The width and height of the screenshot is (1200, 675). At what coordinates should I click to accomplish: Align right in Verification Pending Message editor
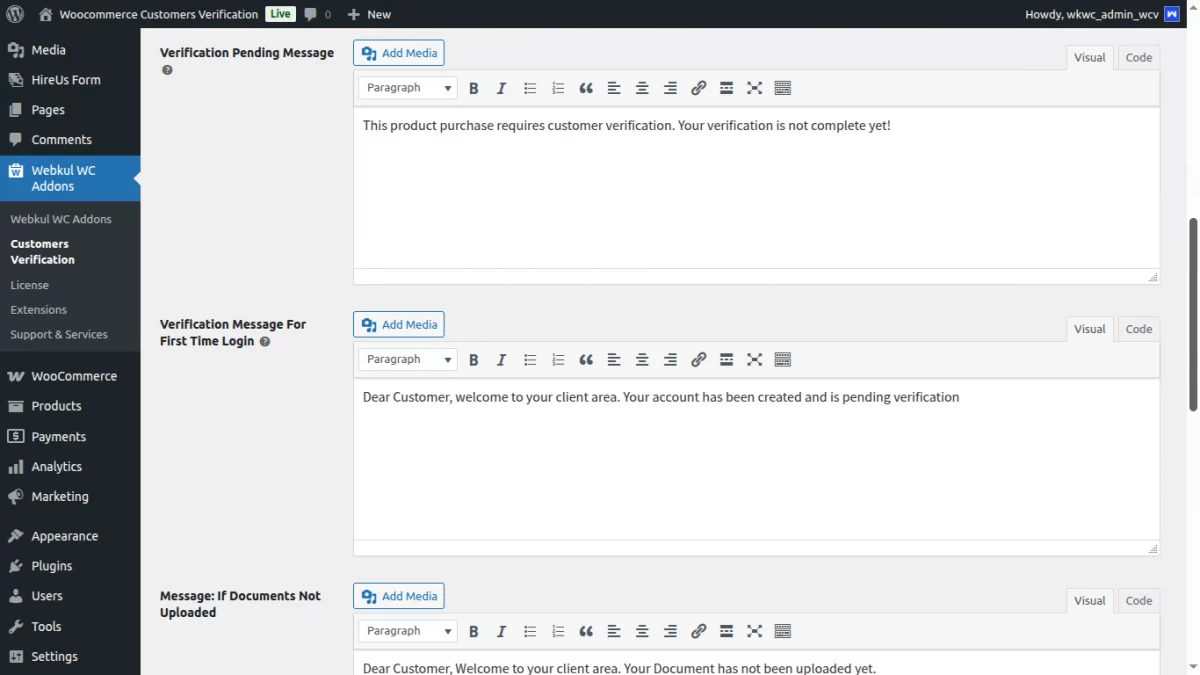point(670,88)
